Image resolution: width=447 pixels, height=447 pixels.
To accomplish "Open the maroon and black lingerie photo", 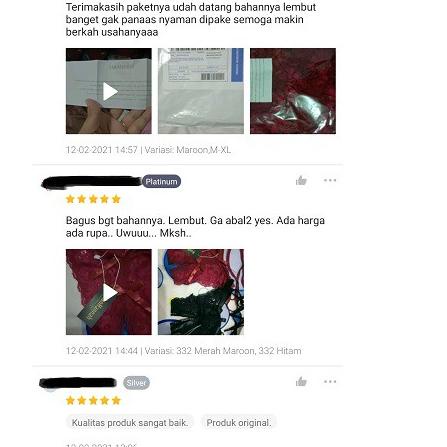I will click(x=201, y=292).
